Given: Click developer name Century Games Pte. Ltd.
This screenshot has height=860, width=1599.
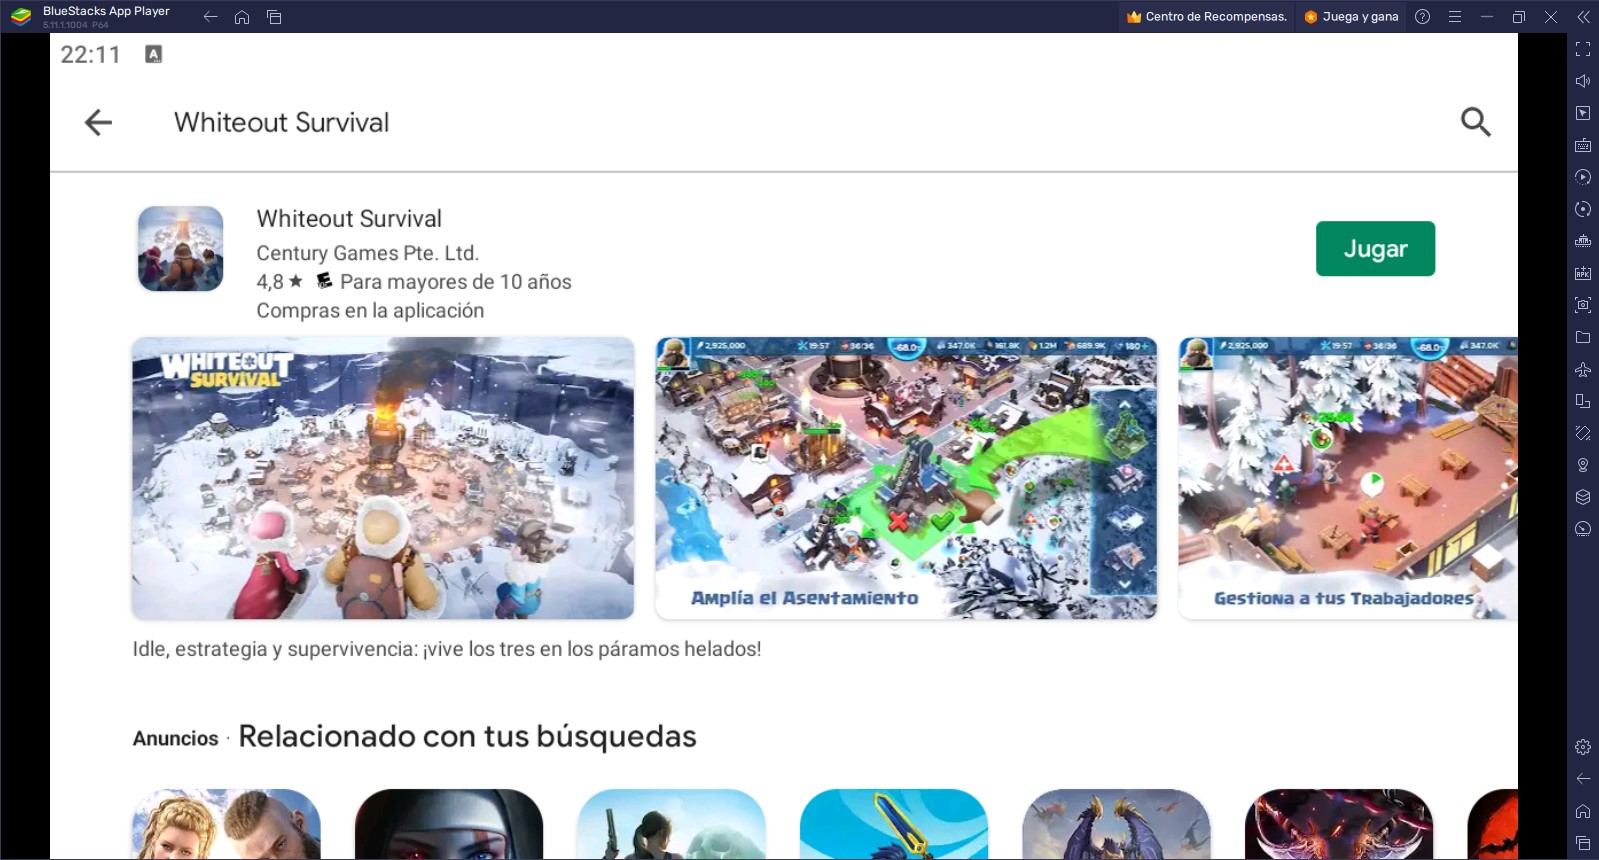Looking at the screenshot, I should coord(368,253).
